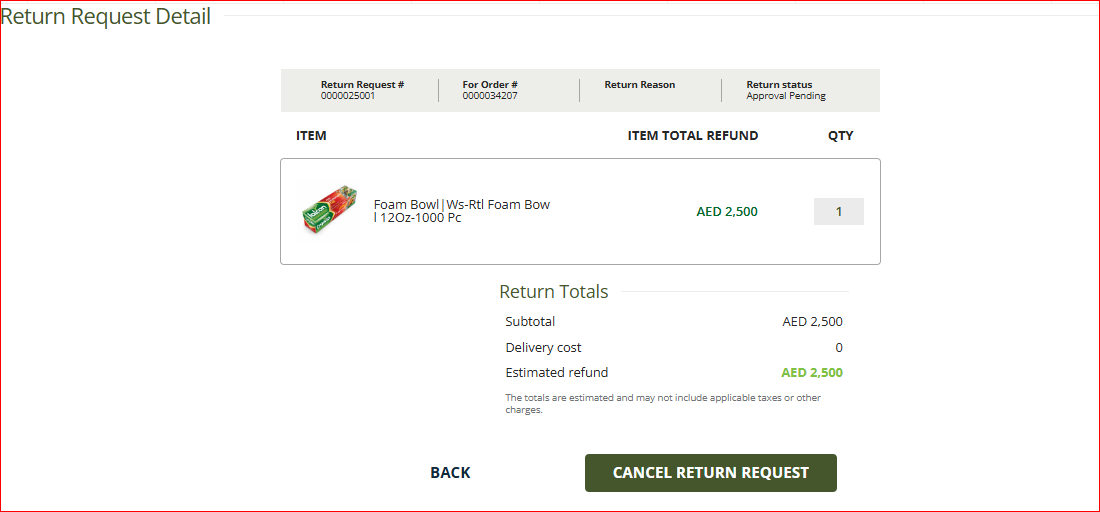Open the Foam Bowl product name link
Image resolution: width=1100 pixels, height=512 pixels.
click(461, 211)
